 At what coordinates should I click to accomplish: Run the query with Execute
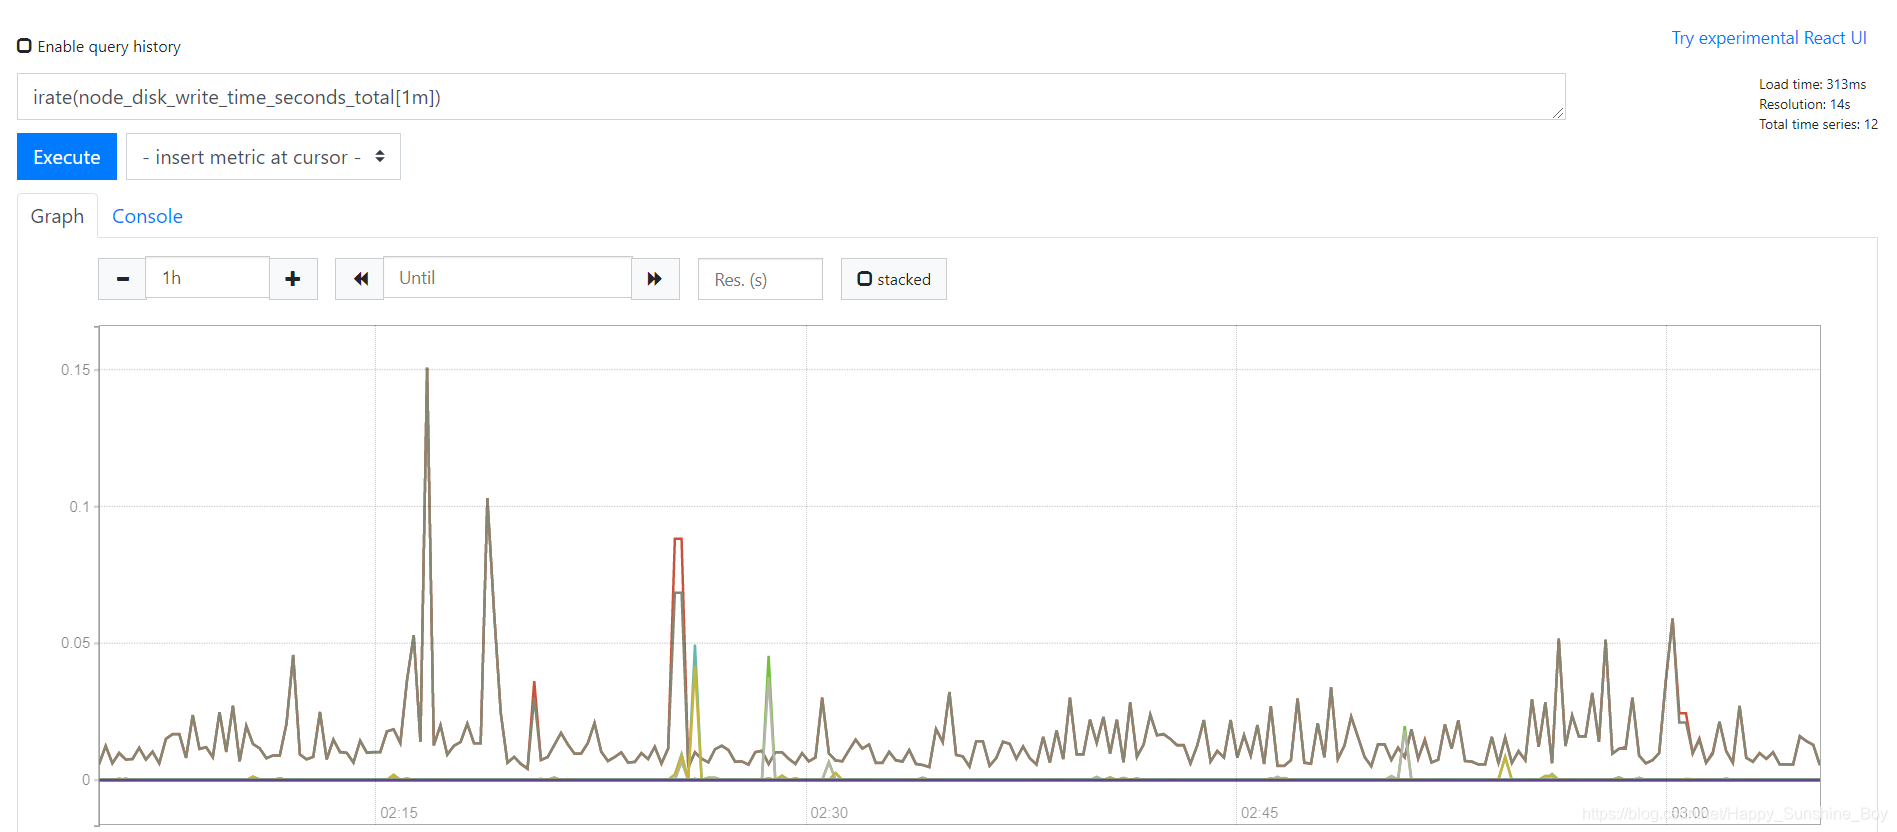point(67,157)
